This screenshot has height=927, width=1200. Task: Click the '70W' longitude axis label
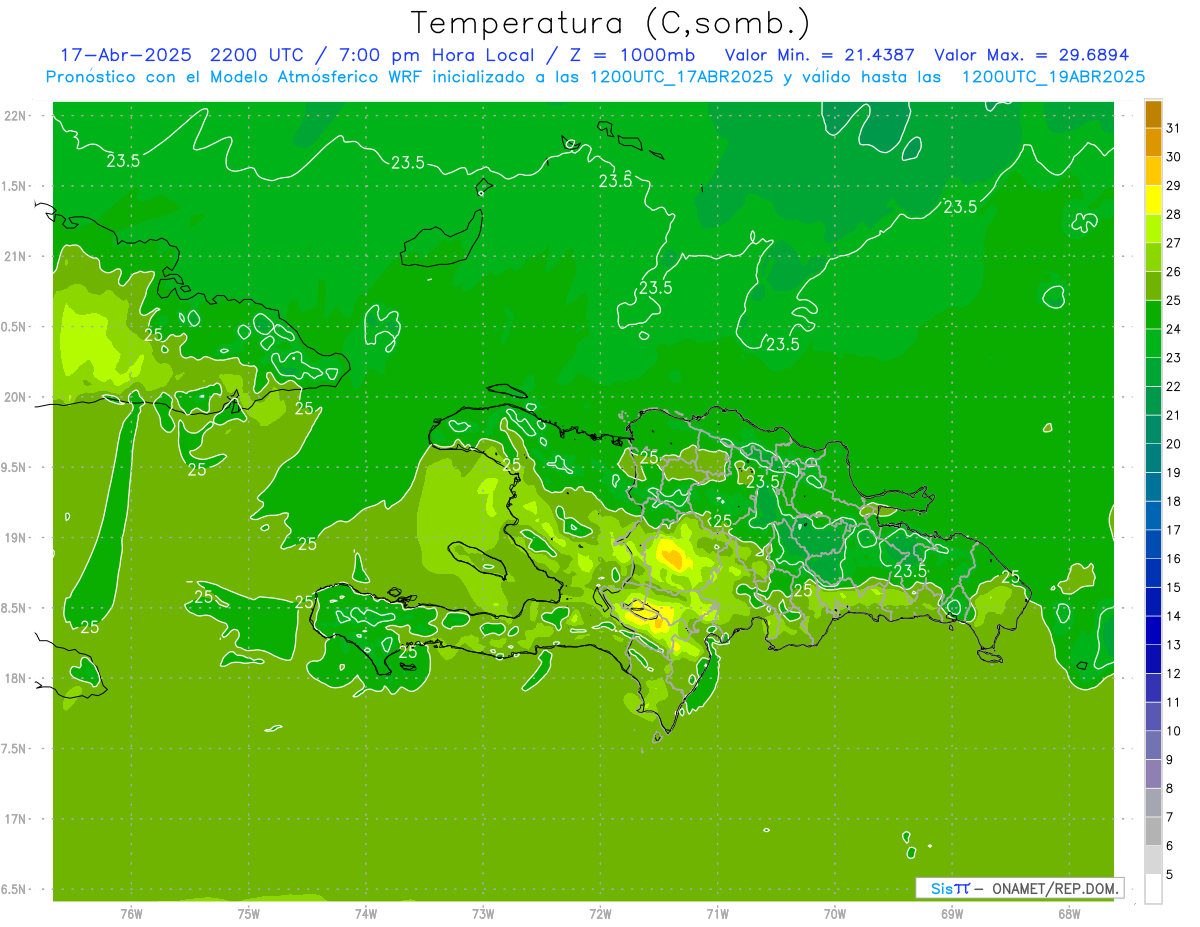tap(835, 913)
